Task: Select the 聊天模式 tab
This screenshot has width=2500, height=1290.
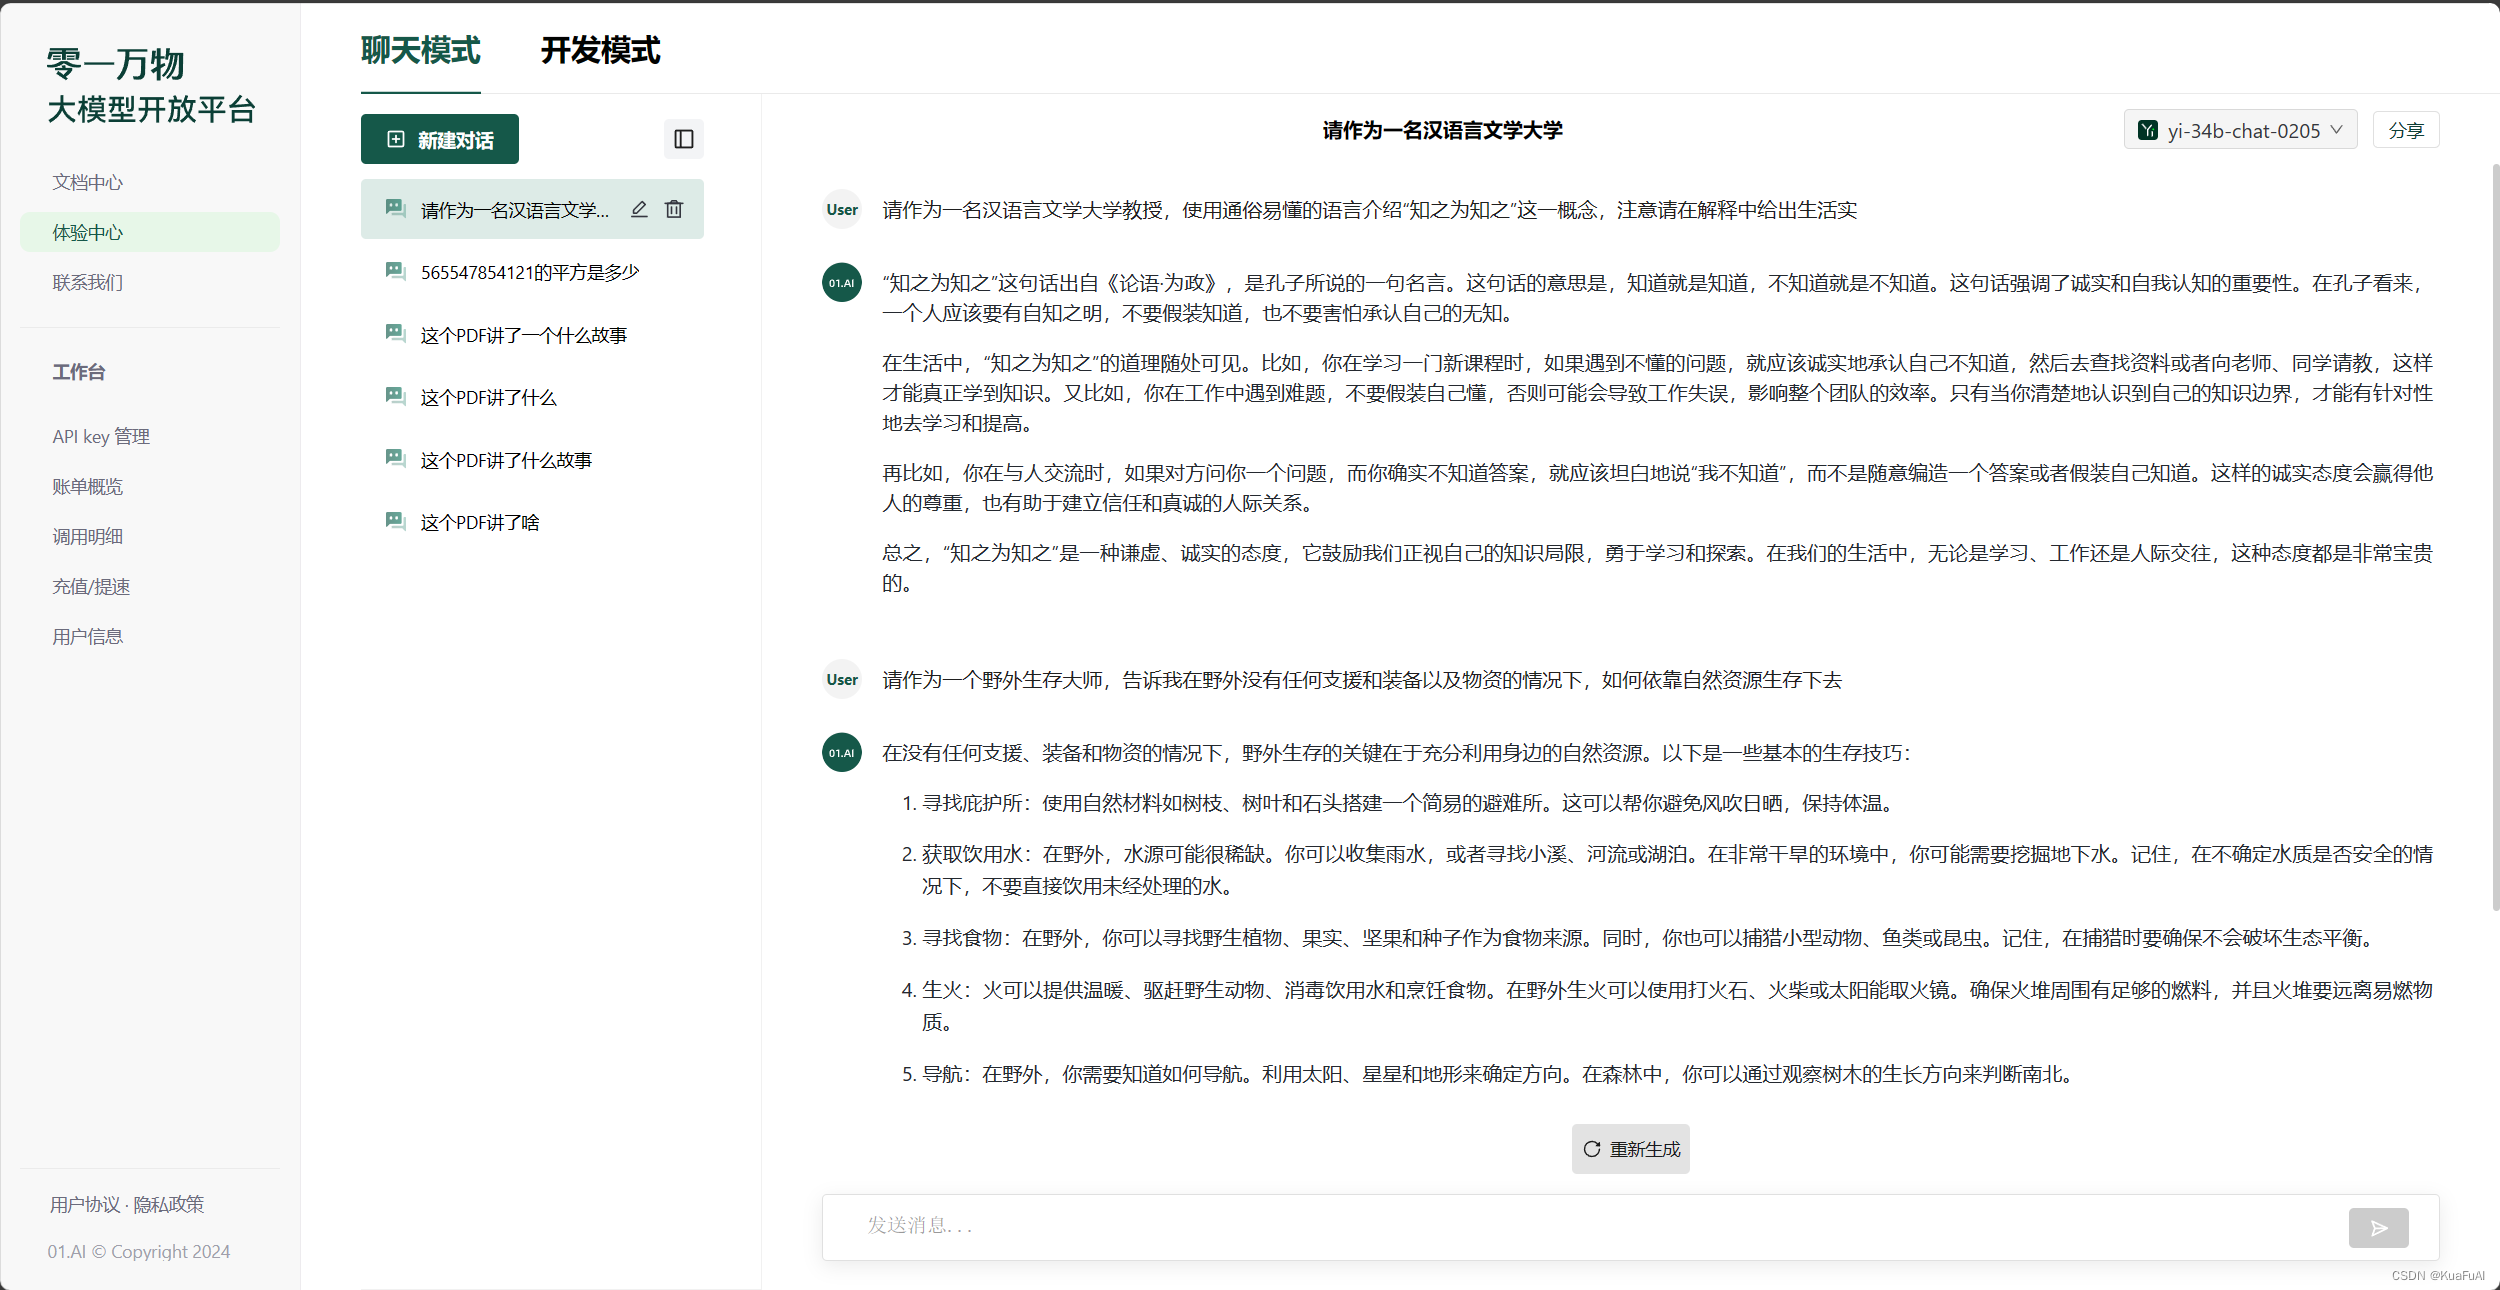Action: (x=420, y=50)
